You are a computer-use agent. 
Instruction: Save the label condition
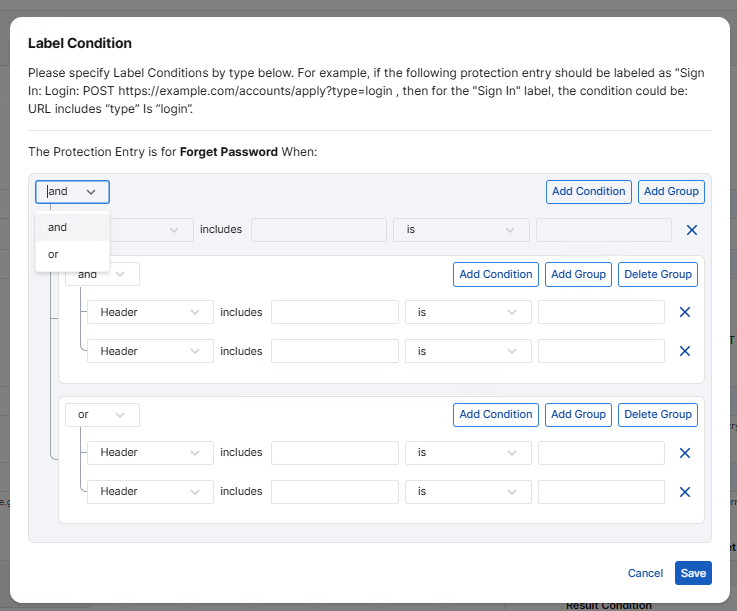[x=693, y=573]
